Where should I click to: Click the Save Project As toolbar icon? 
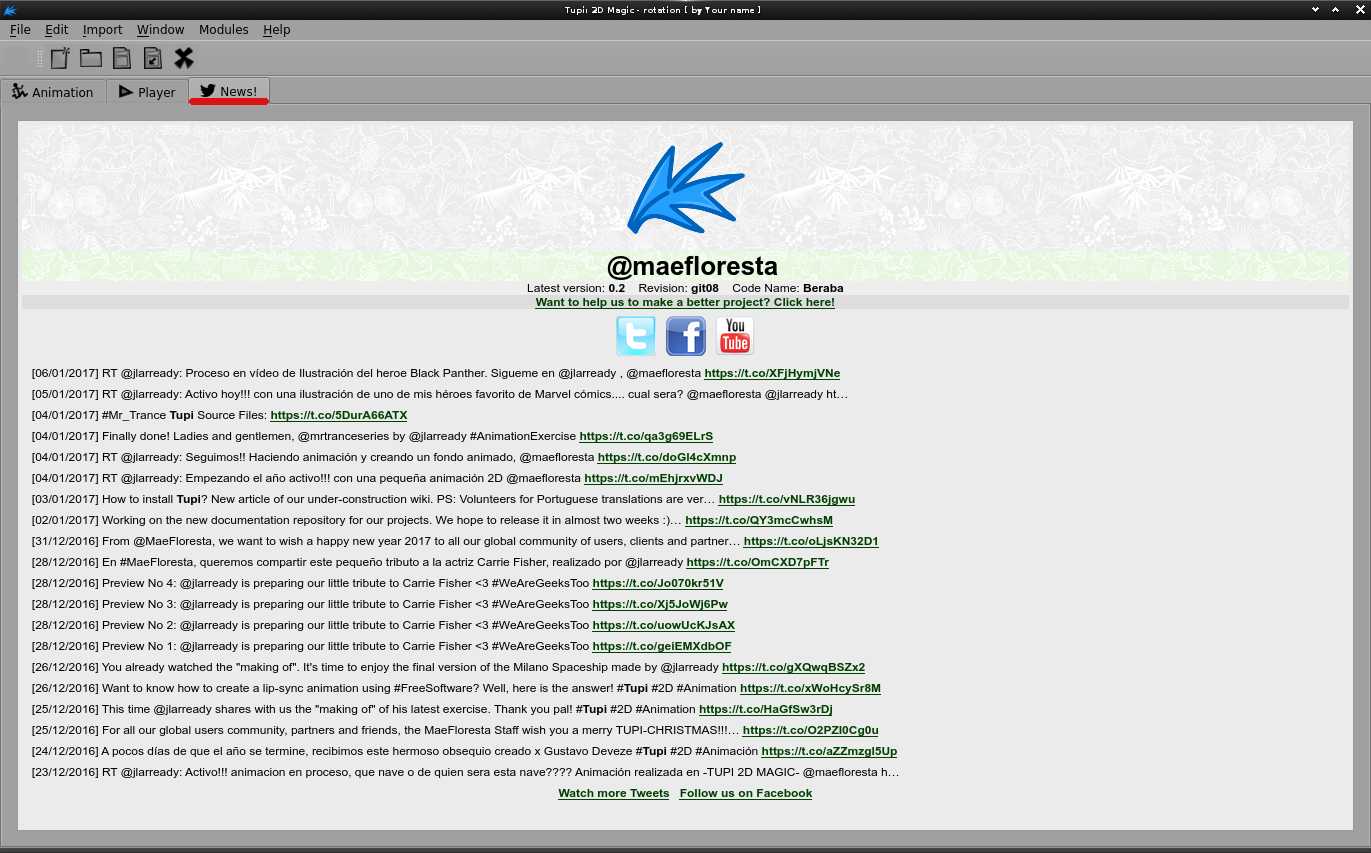click(153, 58)
